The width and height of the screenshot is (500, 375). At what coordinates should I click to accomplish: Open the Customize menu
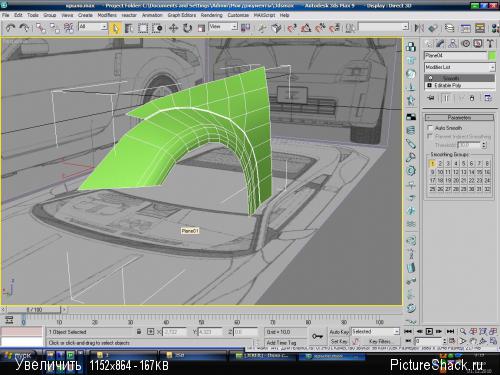[238, 15]
